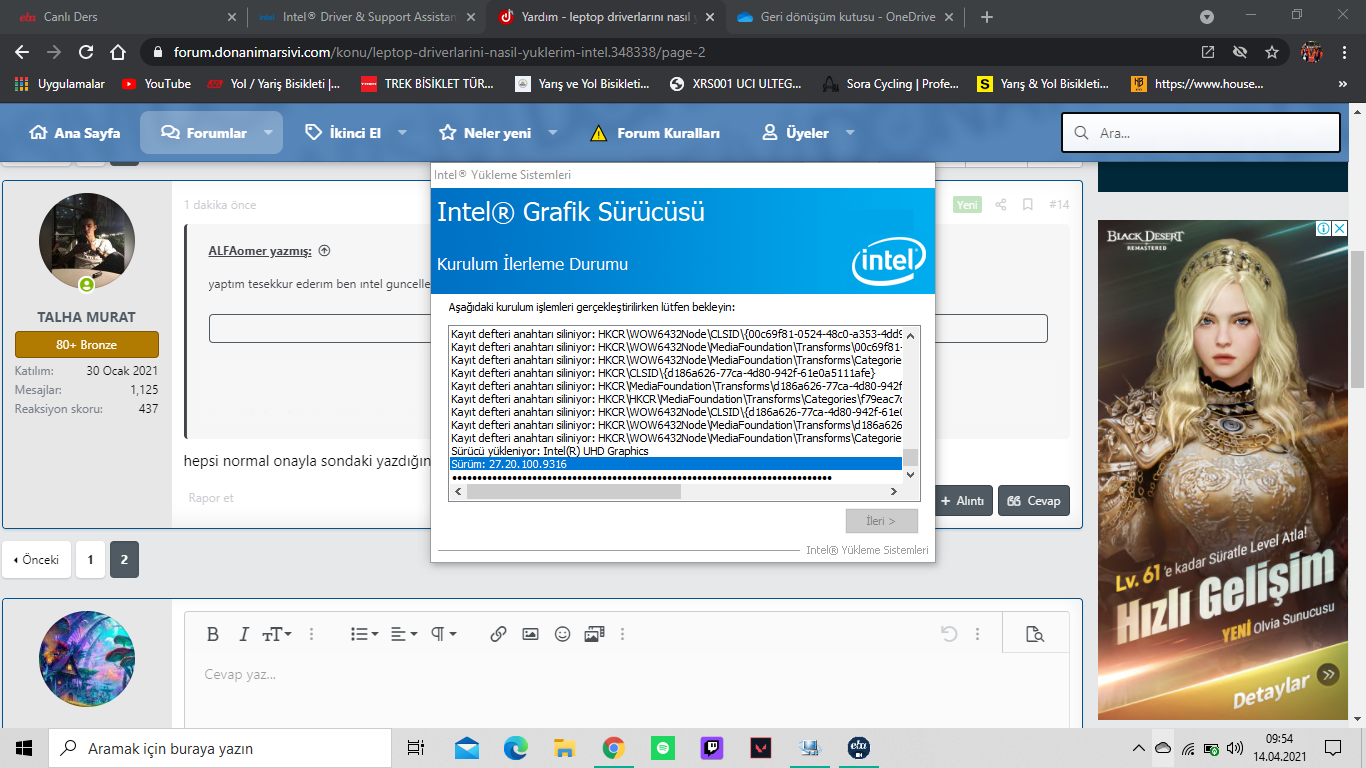Expand the Üyeler dropdown arrow

coord(850,133)
